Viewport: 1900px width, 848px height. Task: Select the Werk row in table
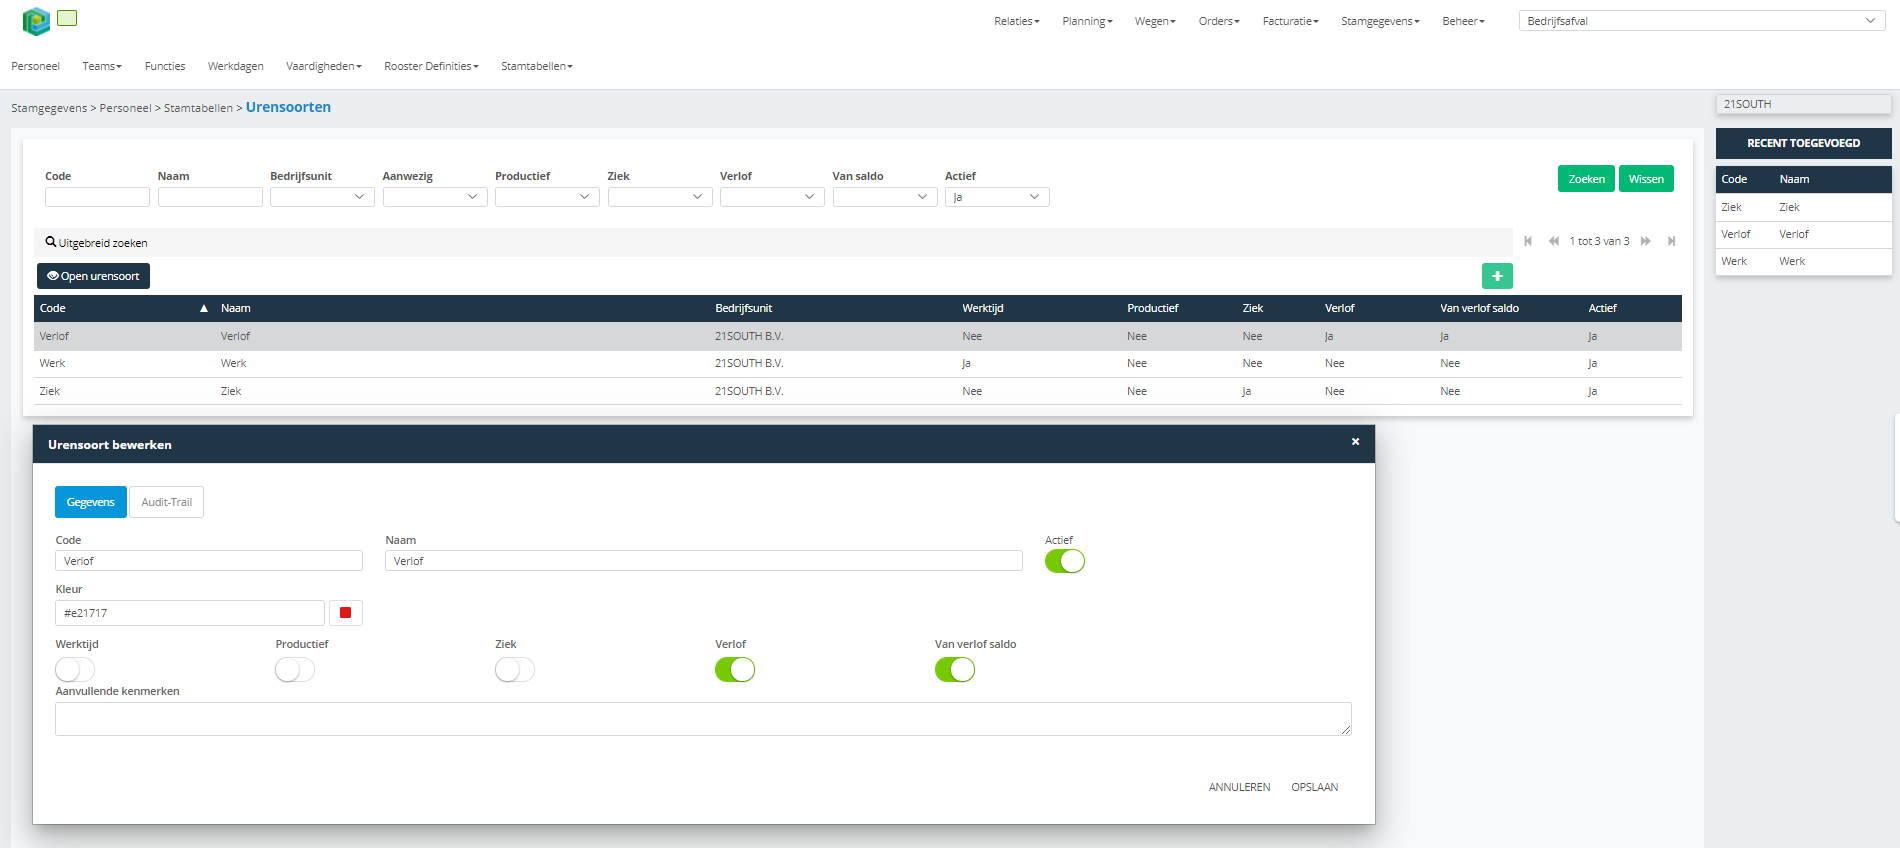point(857,364)
